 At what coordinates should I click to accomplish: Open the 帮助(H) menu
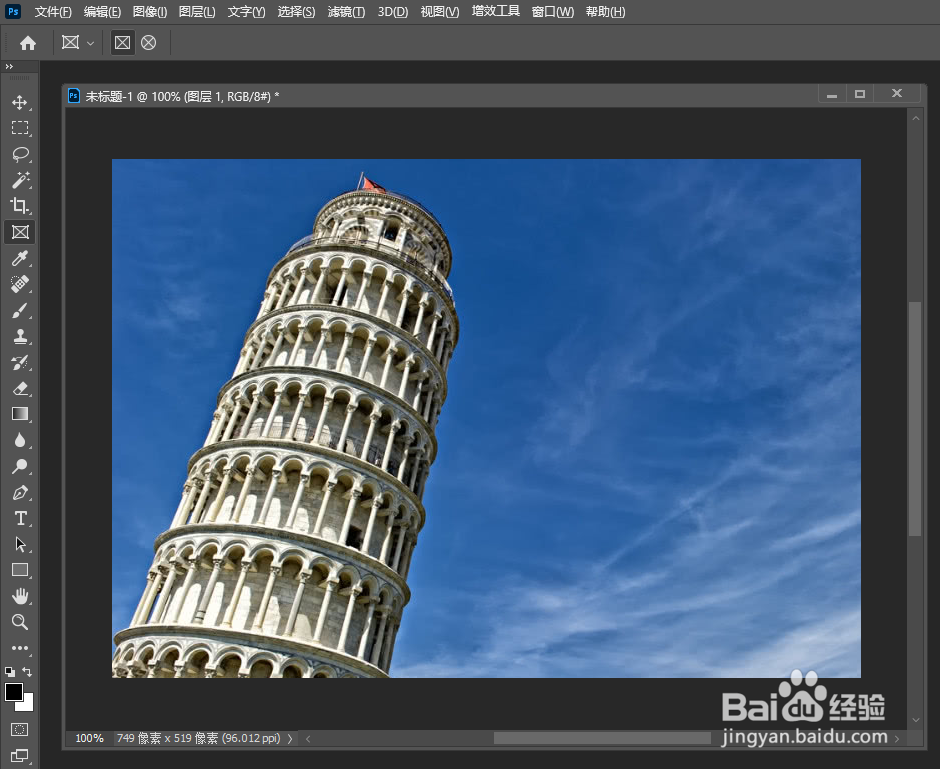pos(605,11)
